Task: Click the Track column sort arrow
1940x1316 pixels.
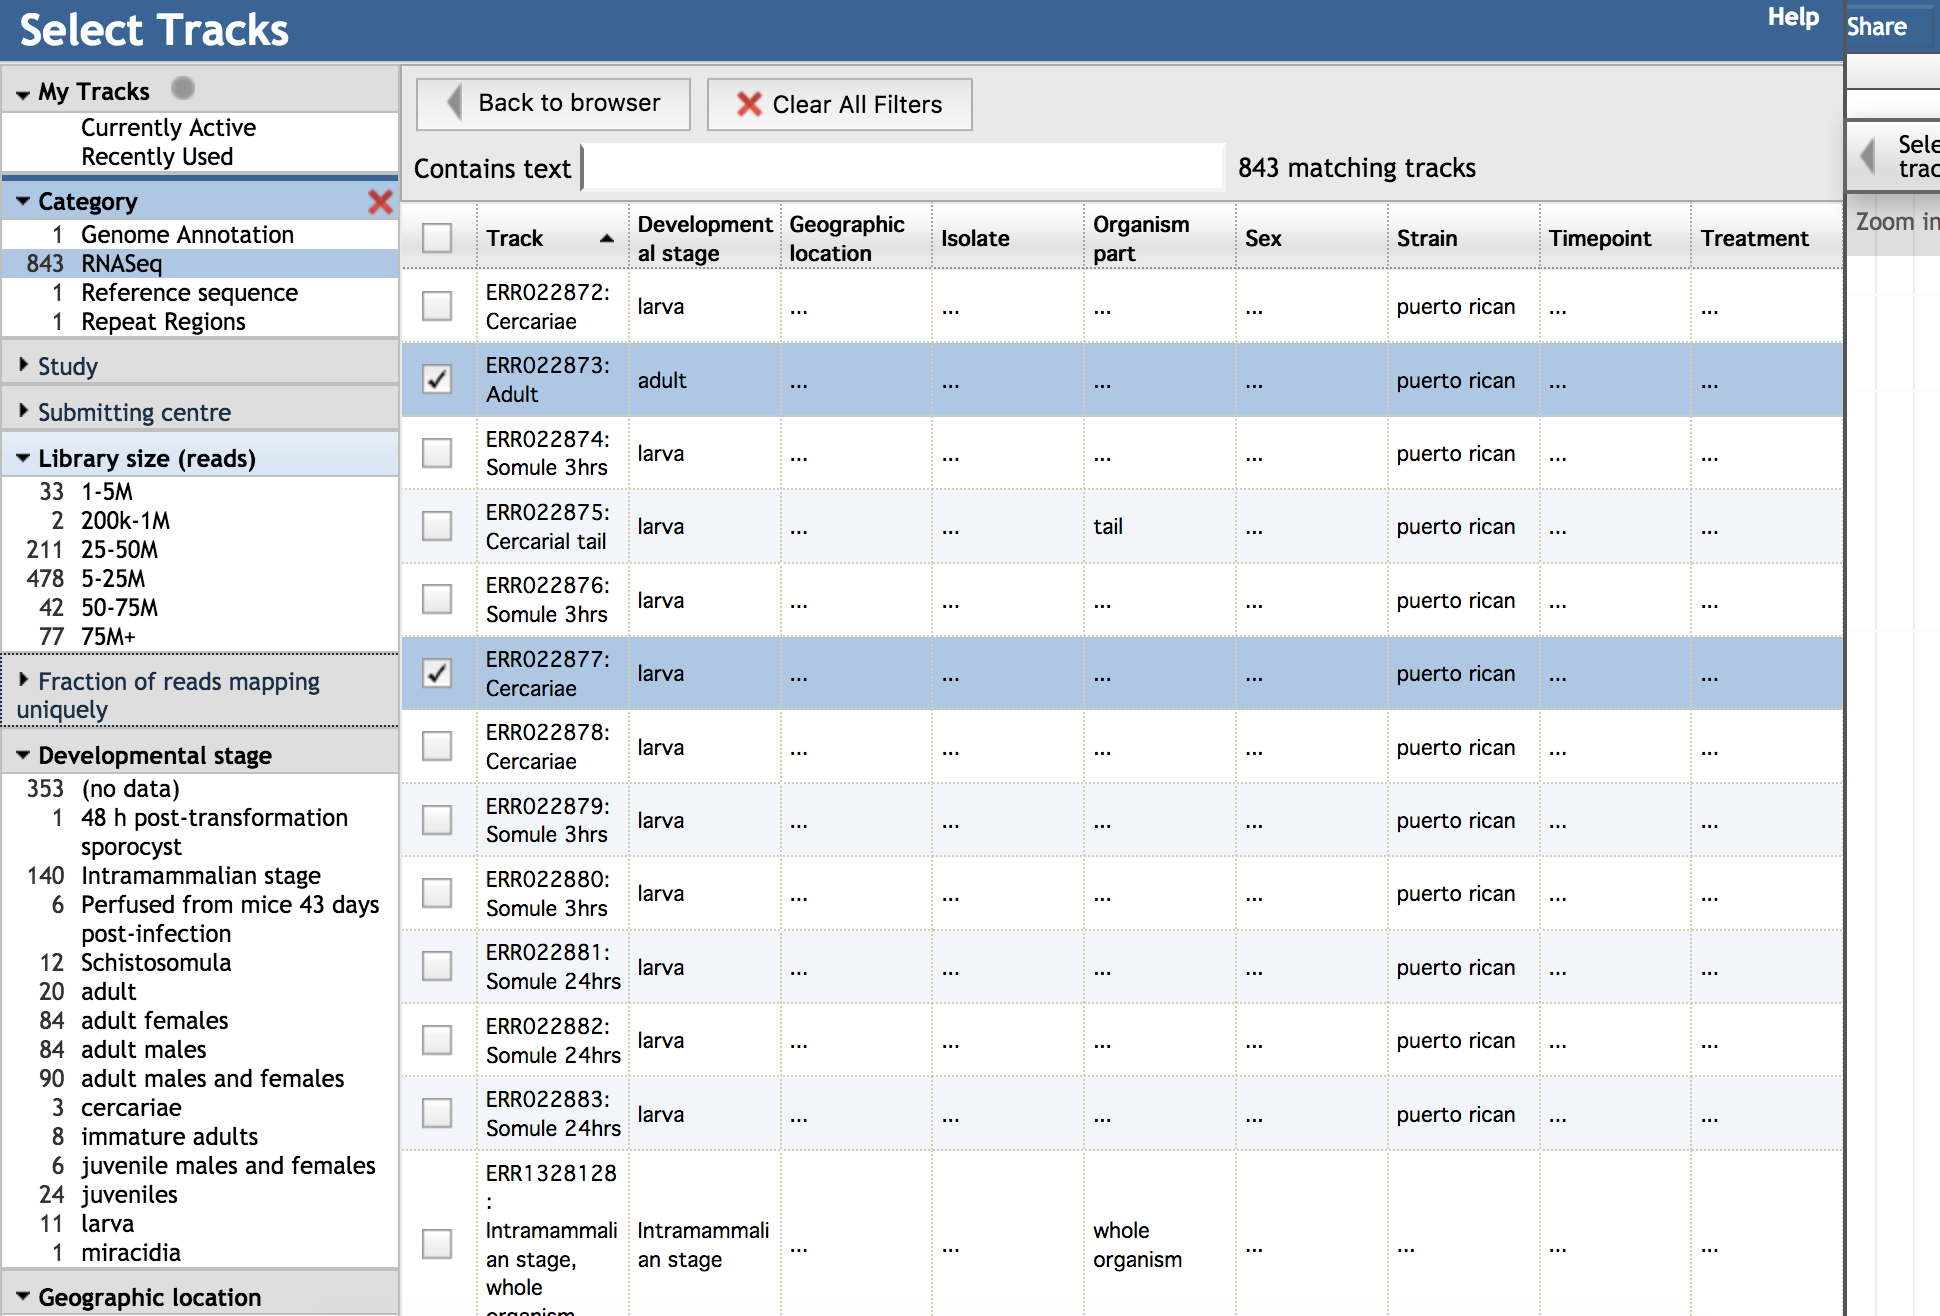Action: pos(606,238)
